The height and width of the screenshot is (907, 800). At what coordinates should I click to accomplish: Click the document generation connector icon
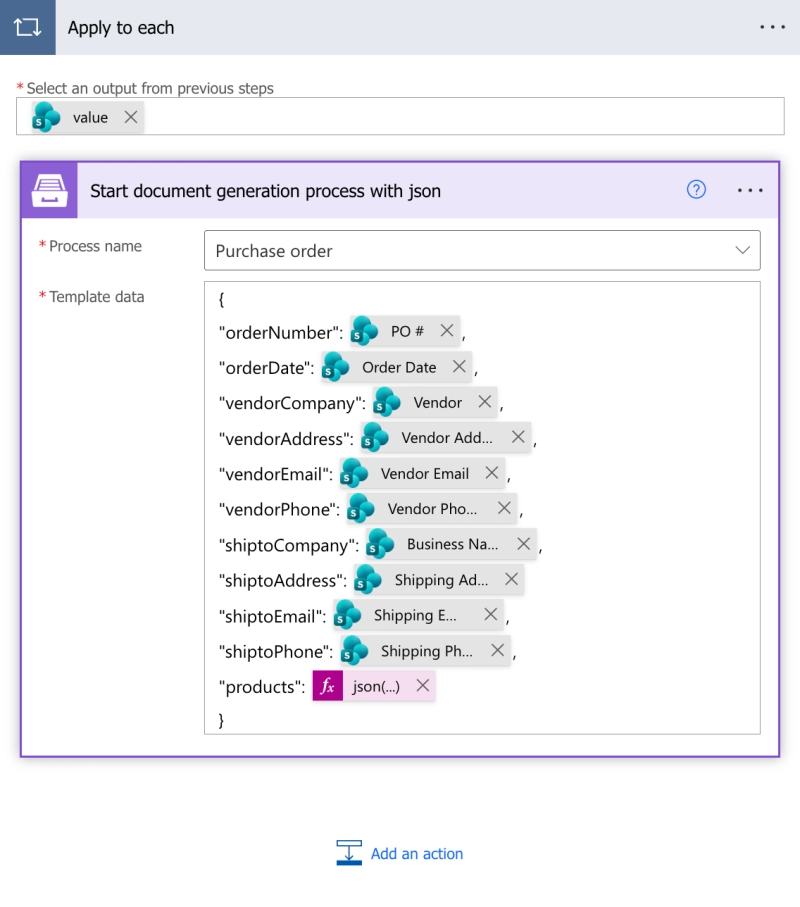49,190
